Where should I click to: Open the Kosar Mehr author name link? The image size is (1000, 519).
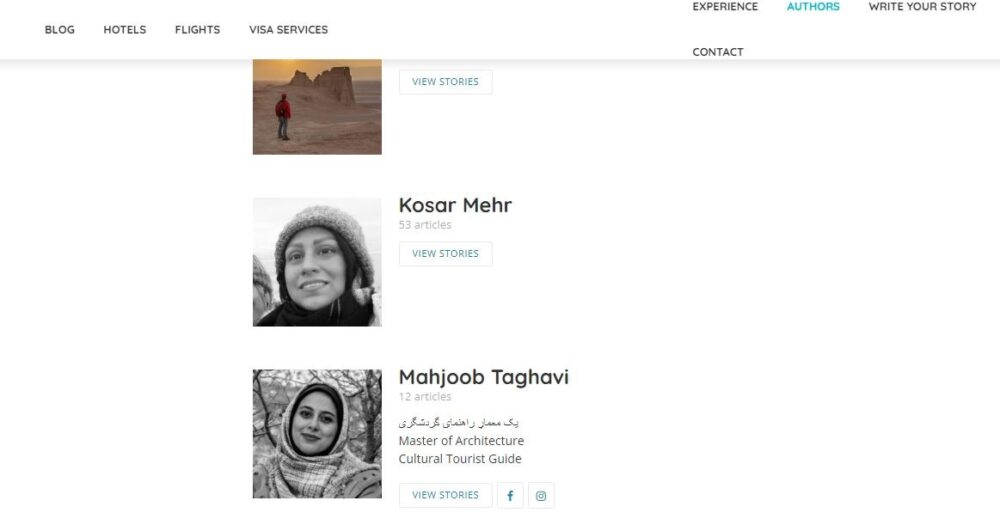[x=455, y=205]
